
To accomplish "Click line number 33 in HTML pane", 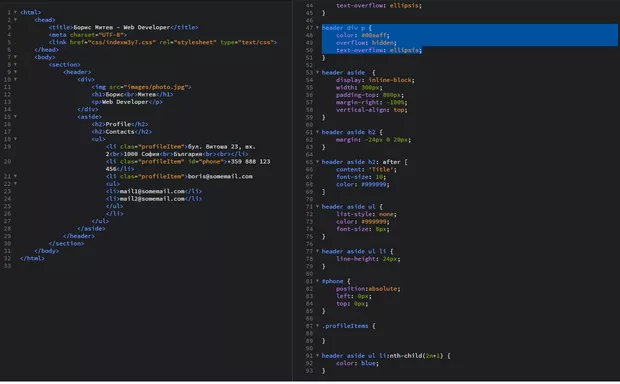I will [x=7, y=266].
